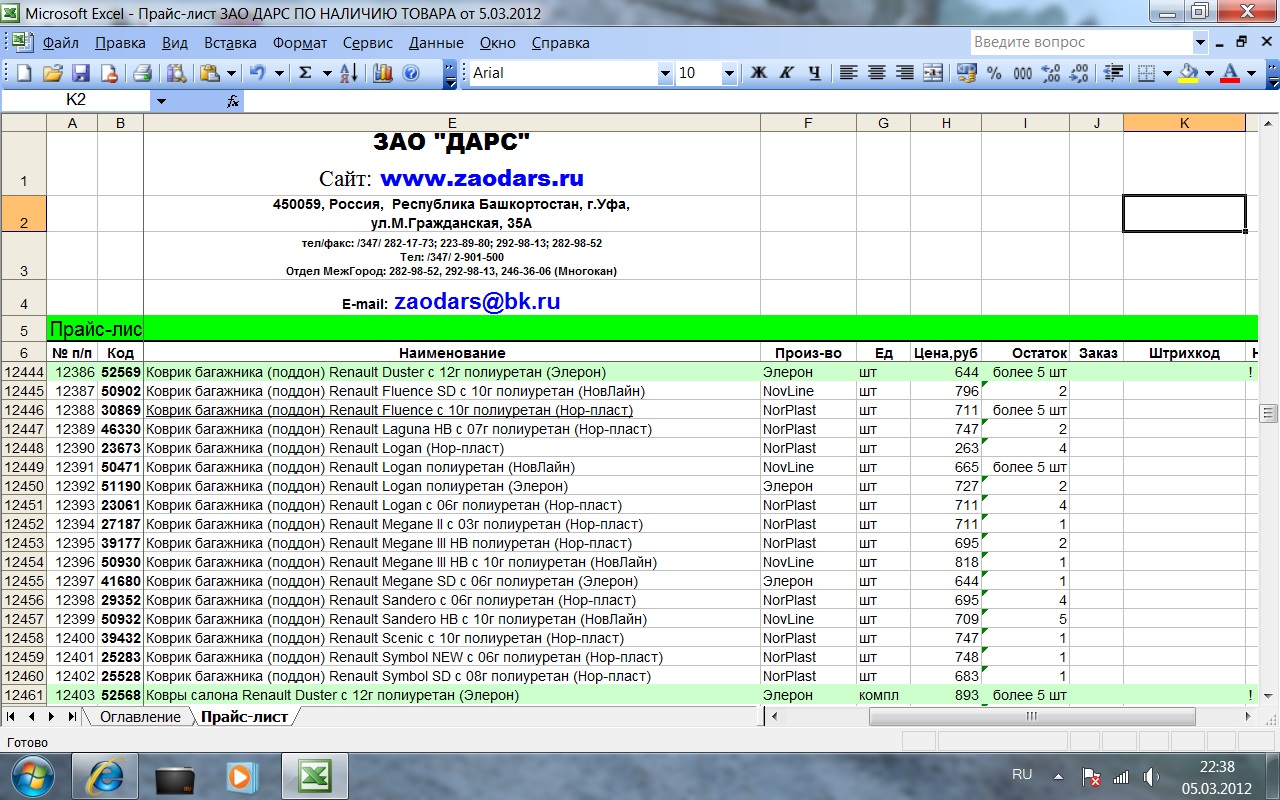
Task: Open a file with the folder icon
Action: 53,73
